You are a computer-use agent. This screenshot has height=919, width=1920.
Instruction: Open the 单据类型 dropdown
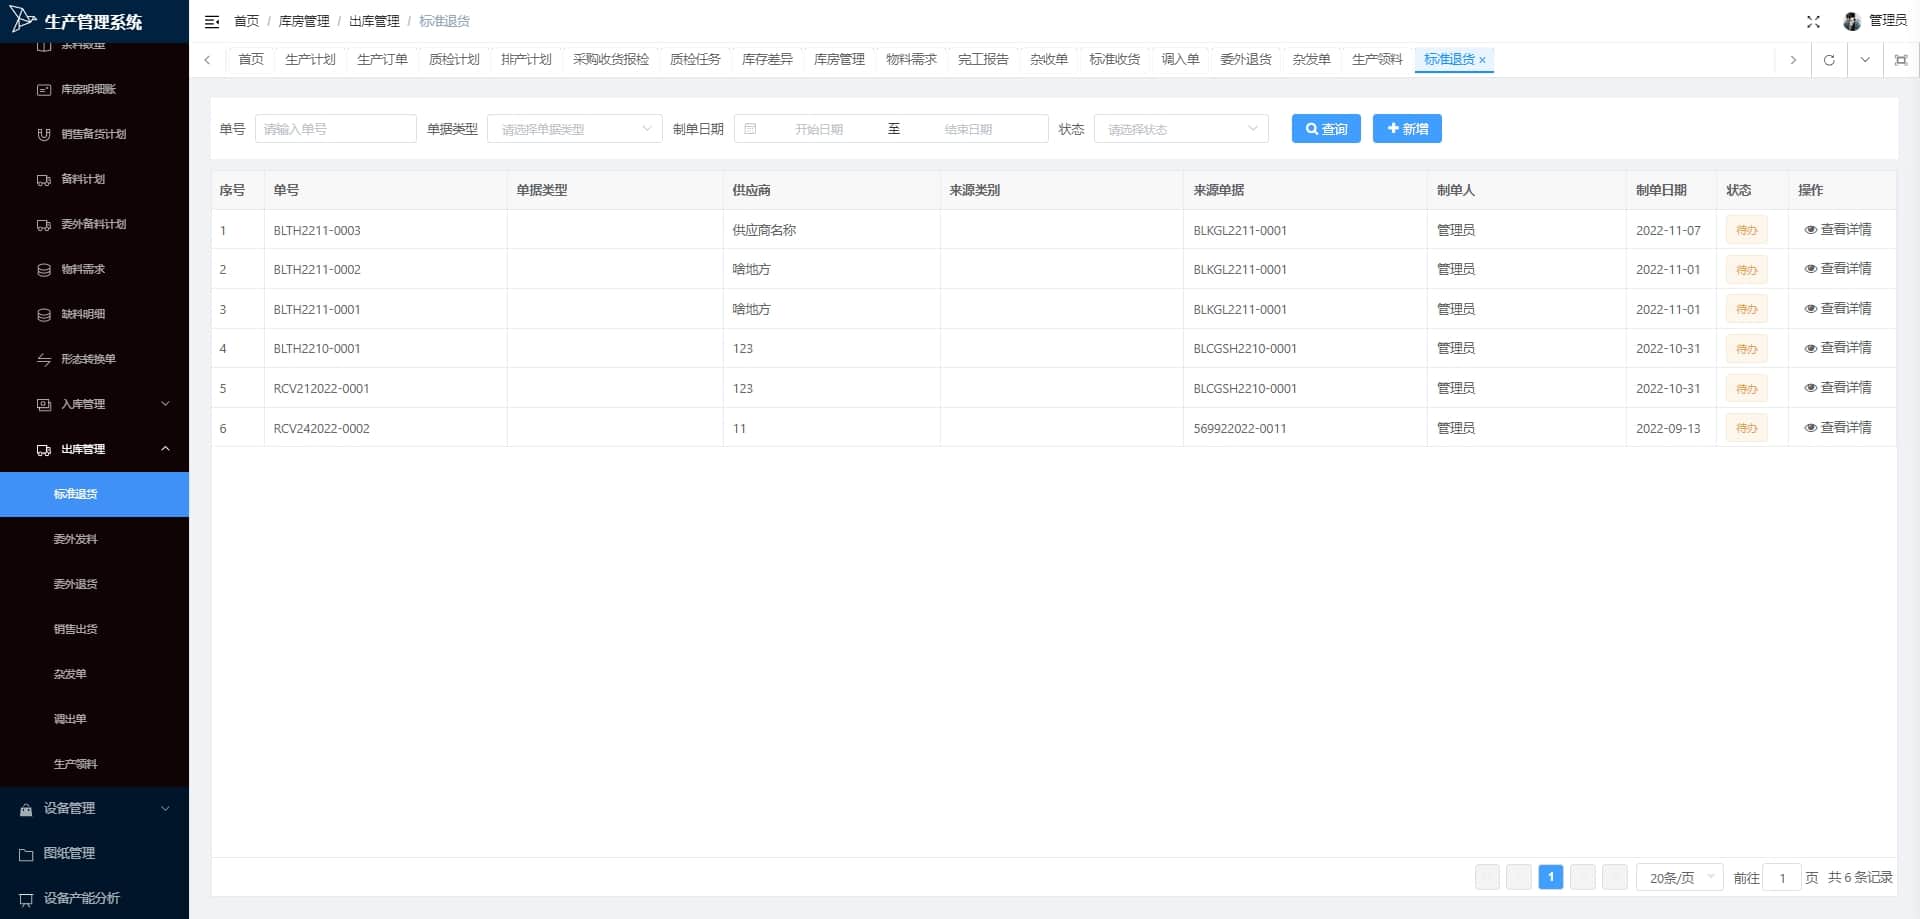(x=574, y=129)
